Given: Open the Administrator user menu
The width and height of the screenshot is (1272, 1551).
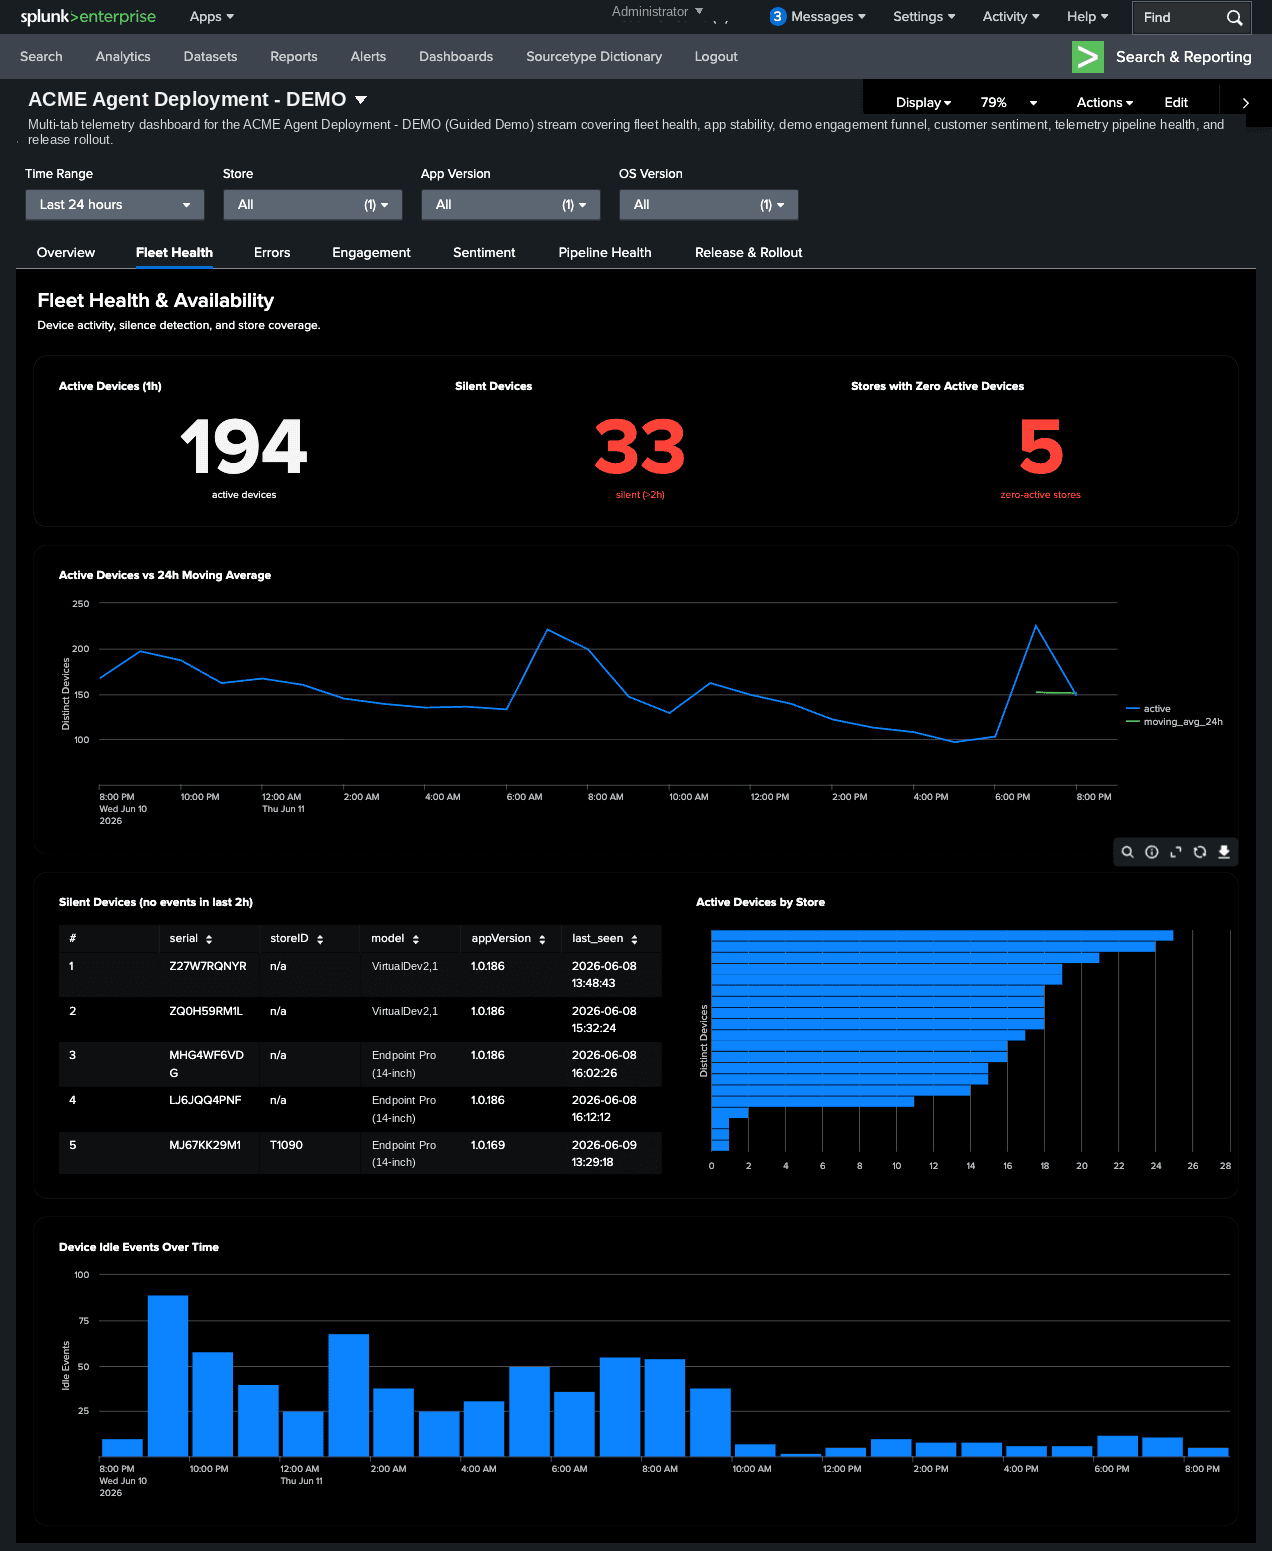Looking at the screenshot, I should tap(657, 12).
